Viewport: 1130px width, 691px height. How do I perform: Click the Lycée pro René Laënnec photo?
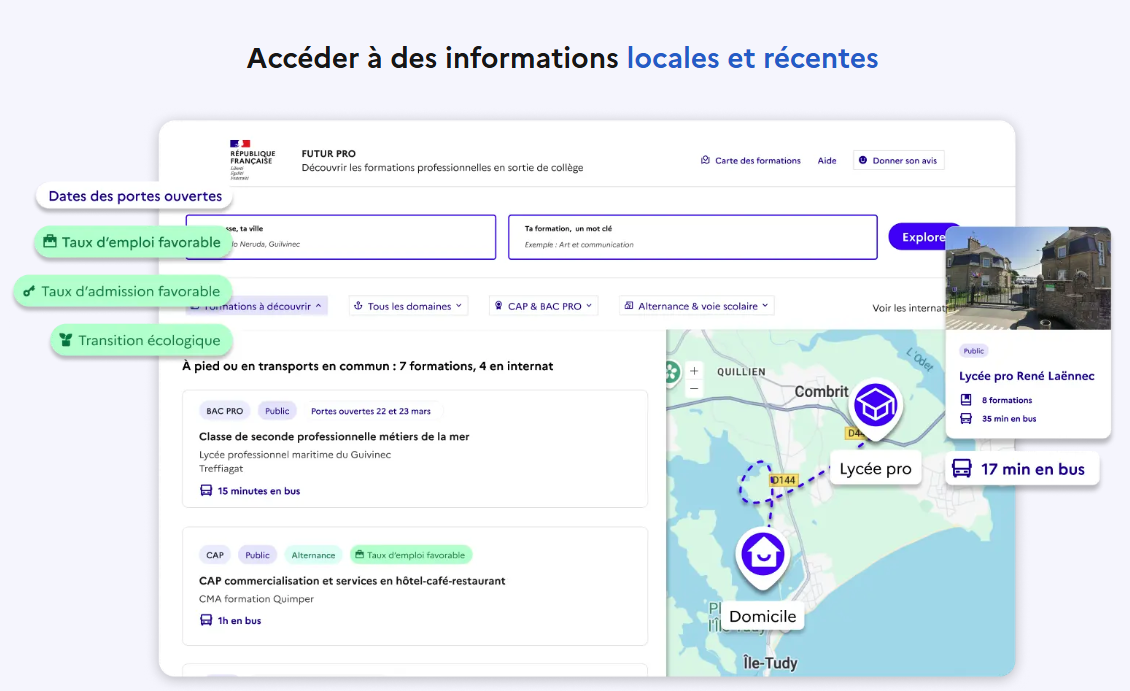1028,278
